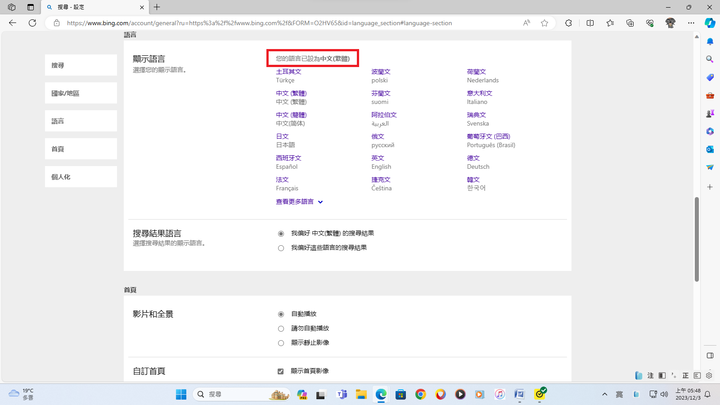Open collections icon in toolbar
This screenshot has width=720, height=405.
click(630, 23)
